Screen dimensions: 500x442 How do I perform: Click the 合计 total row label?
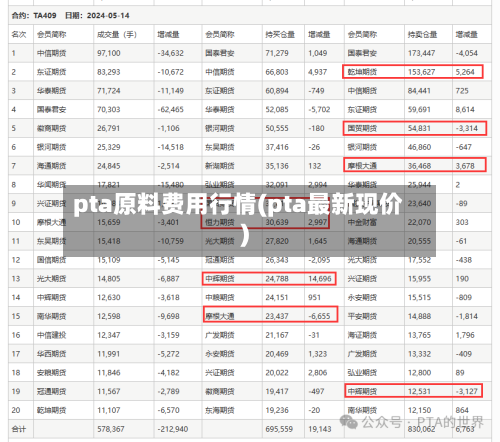click(19, 429)
